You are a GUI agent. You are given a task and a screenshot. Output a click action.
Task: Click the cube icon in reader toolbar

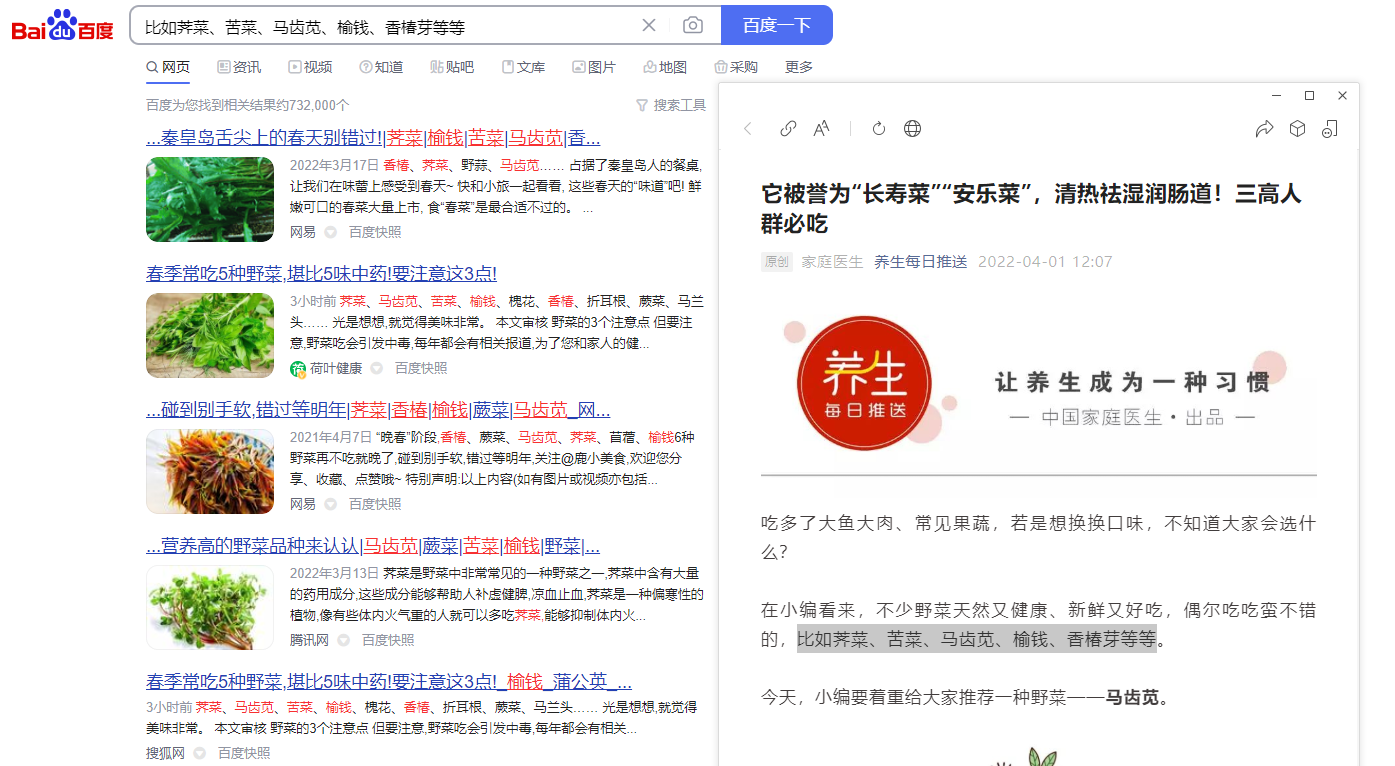coord(1297,128)
